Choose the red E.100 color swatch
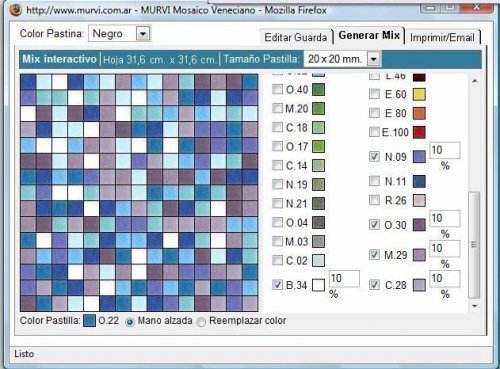Viewport: 500px width, 369px height. pyautogui.click(x=419, y=132)
